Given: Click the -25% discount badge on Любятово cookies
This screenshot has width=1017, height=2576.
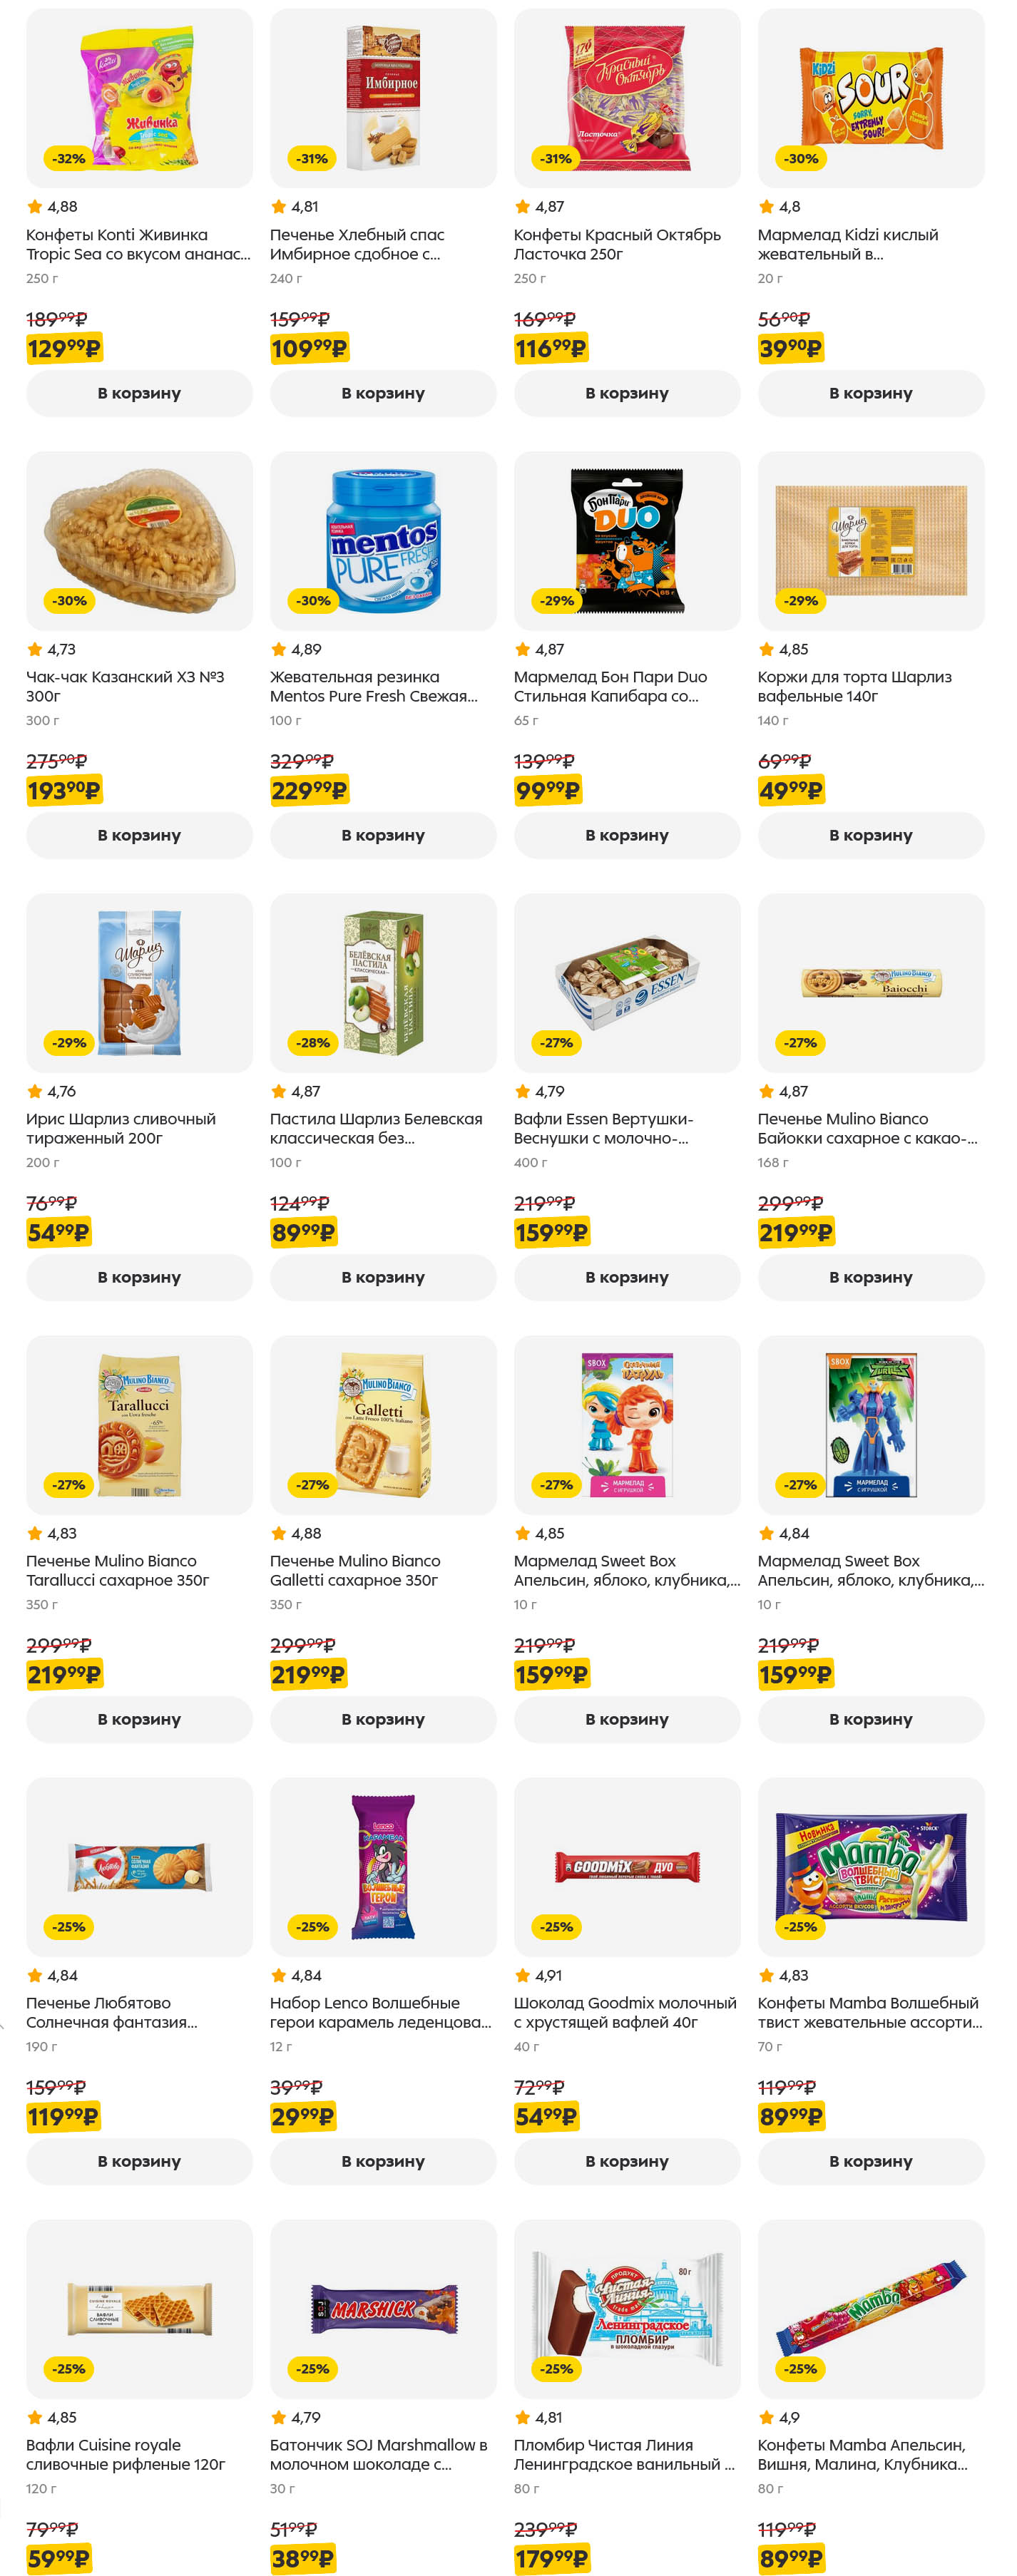Looking at the screenshot, I should coord(69,1926).
